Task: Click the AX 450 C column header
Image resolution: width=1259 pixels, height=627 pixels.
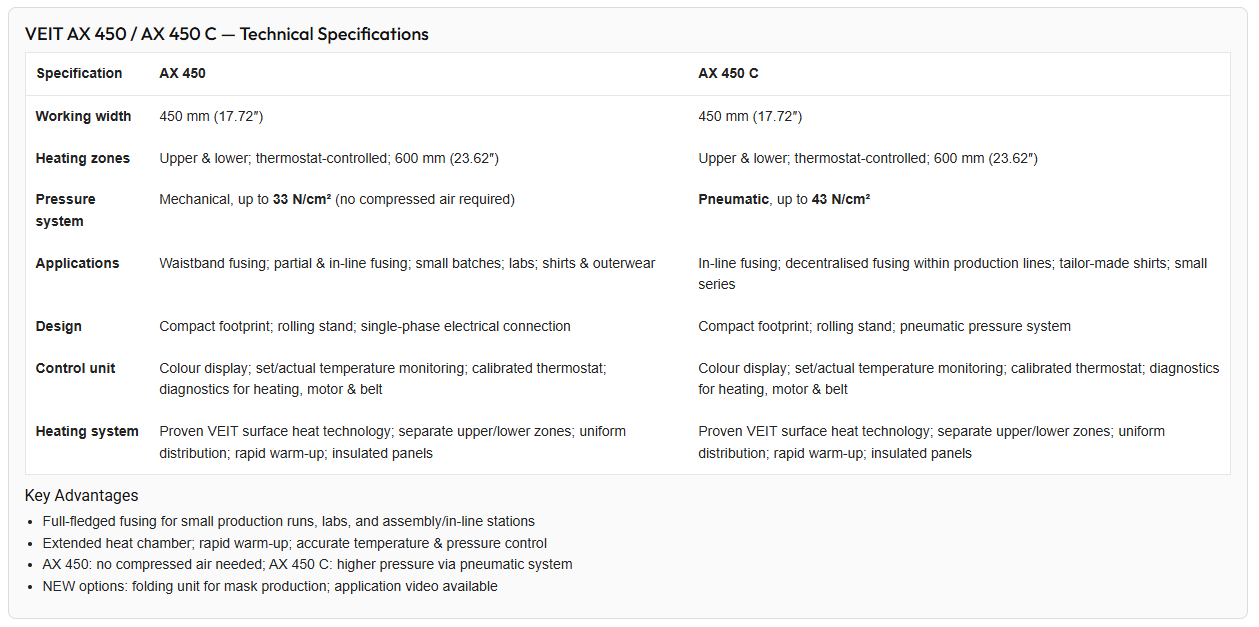Action: point(728,73)
